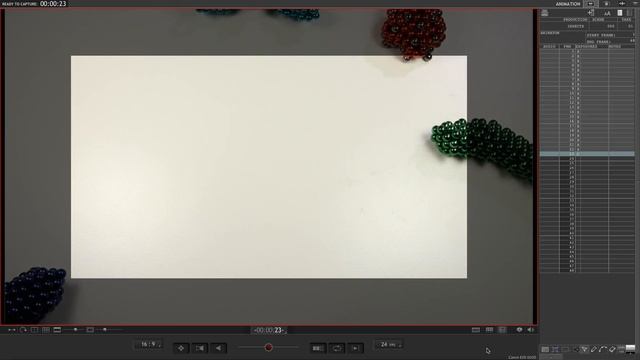640x360 pixels.
Task: Select the curve path drawing tool
Action: click(x=603, y=349)
